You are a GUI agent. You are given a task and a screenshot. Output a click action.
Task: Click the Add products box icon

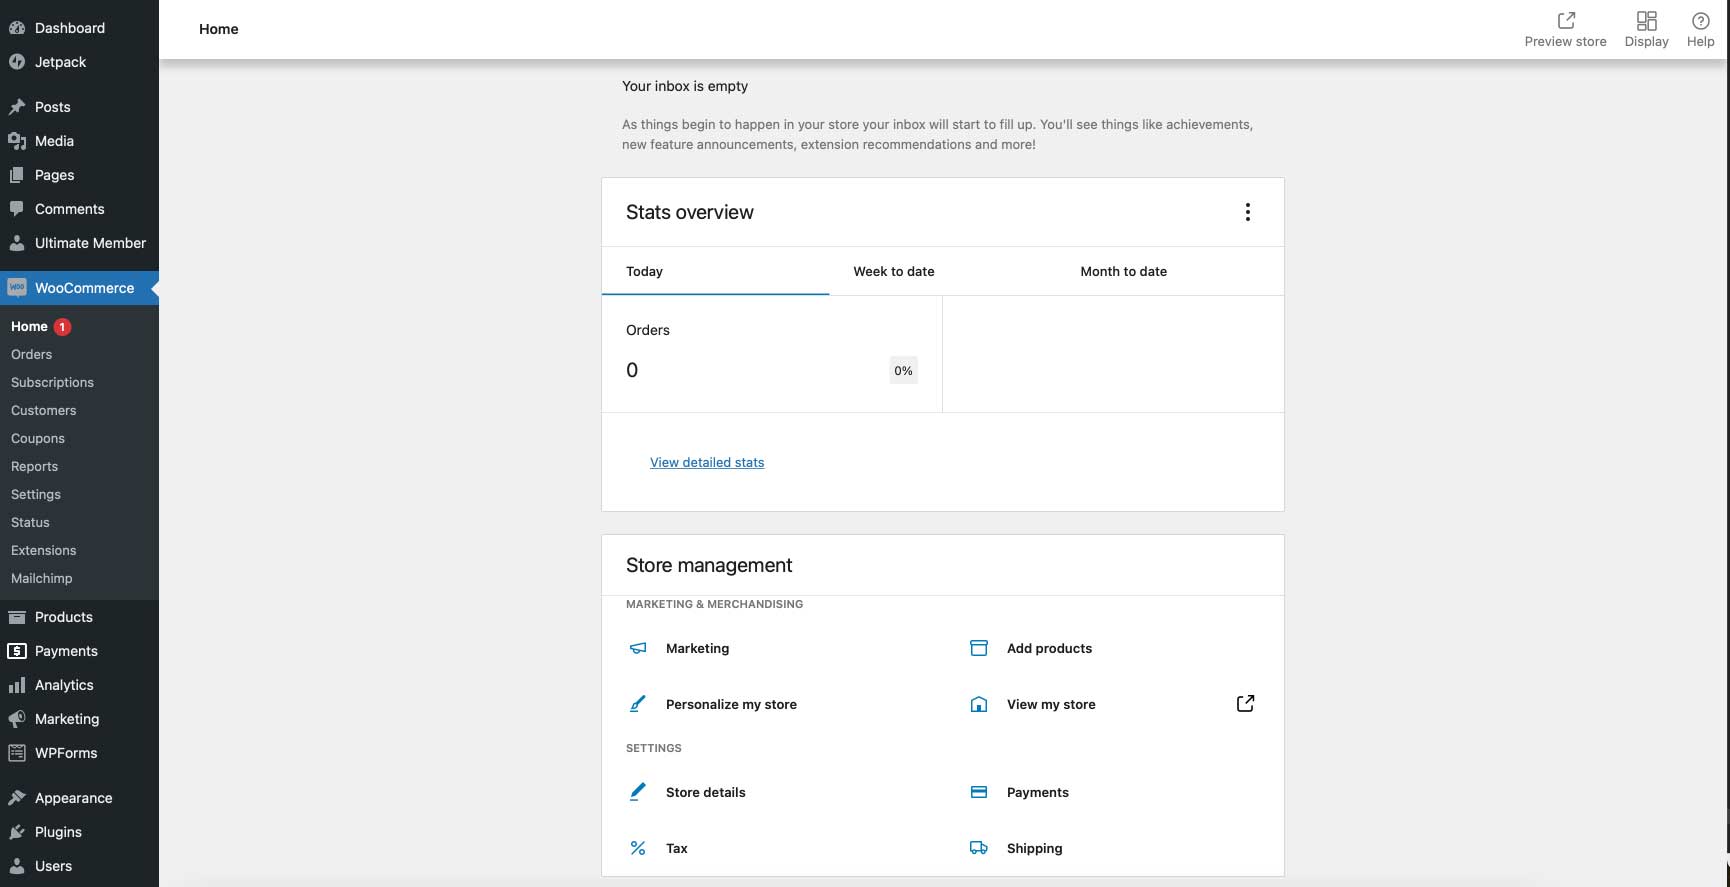[979, 648]
